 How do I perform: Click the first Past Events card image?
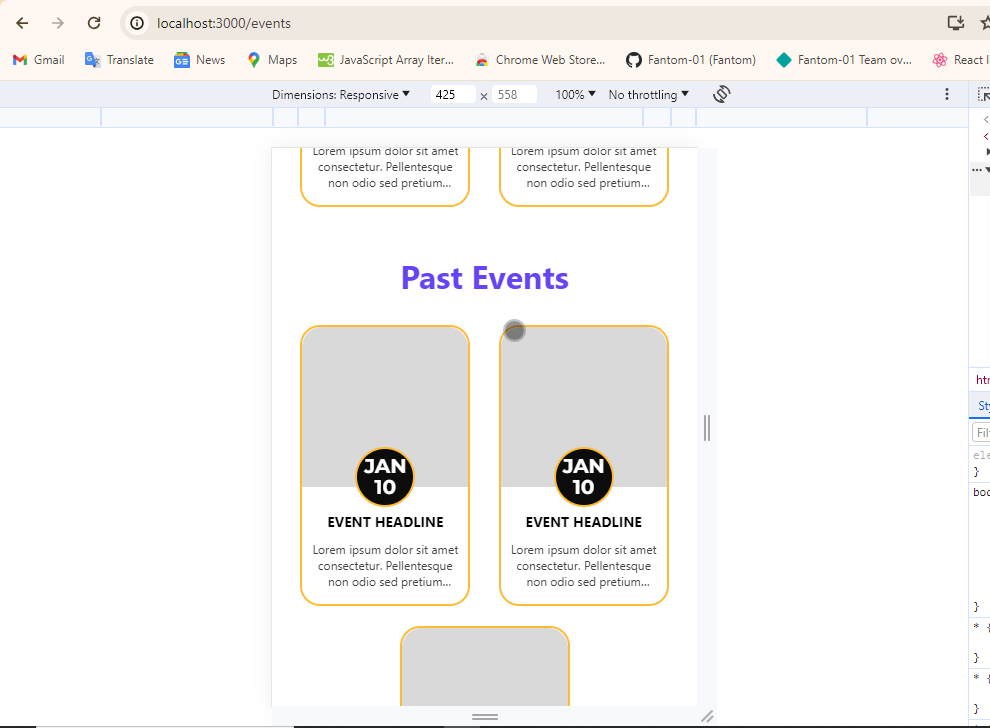[385, 407]
